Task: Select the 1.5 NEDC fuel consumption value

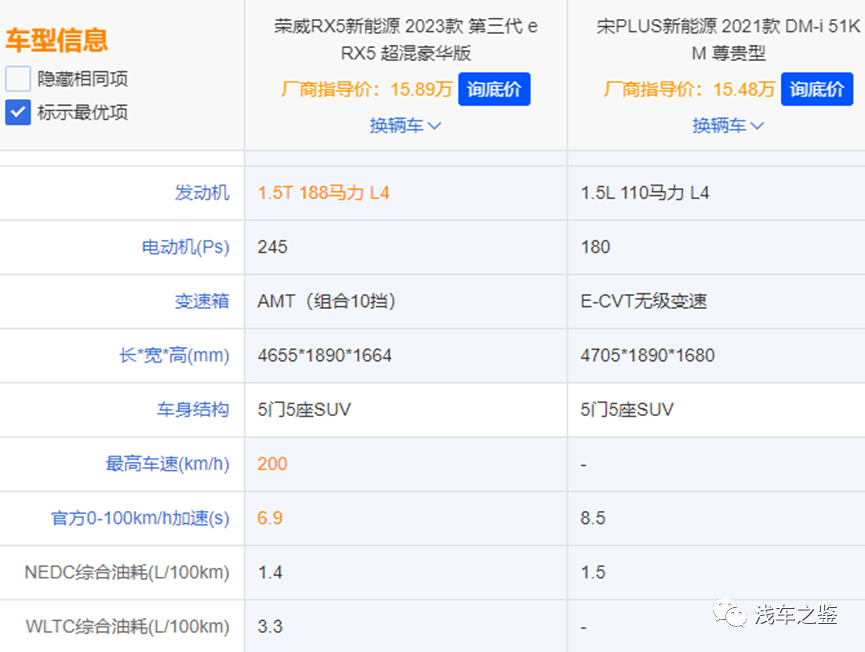Action: 593,572
